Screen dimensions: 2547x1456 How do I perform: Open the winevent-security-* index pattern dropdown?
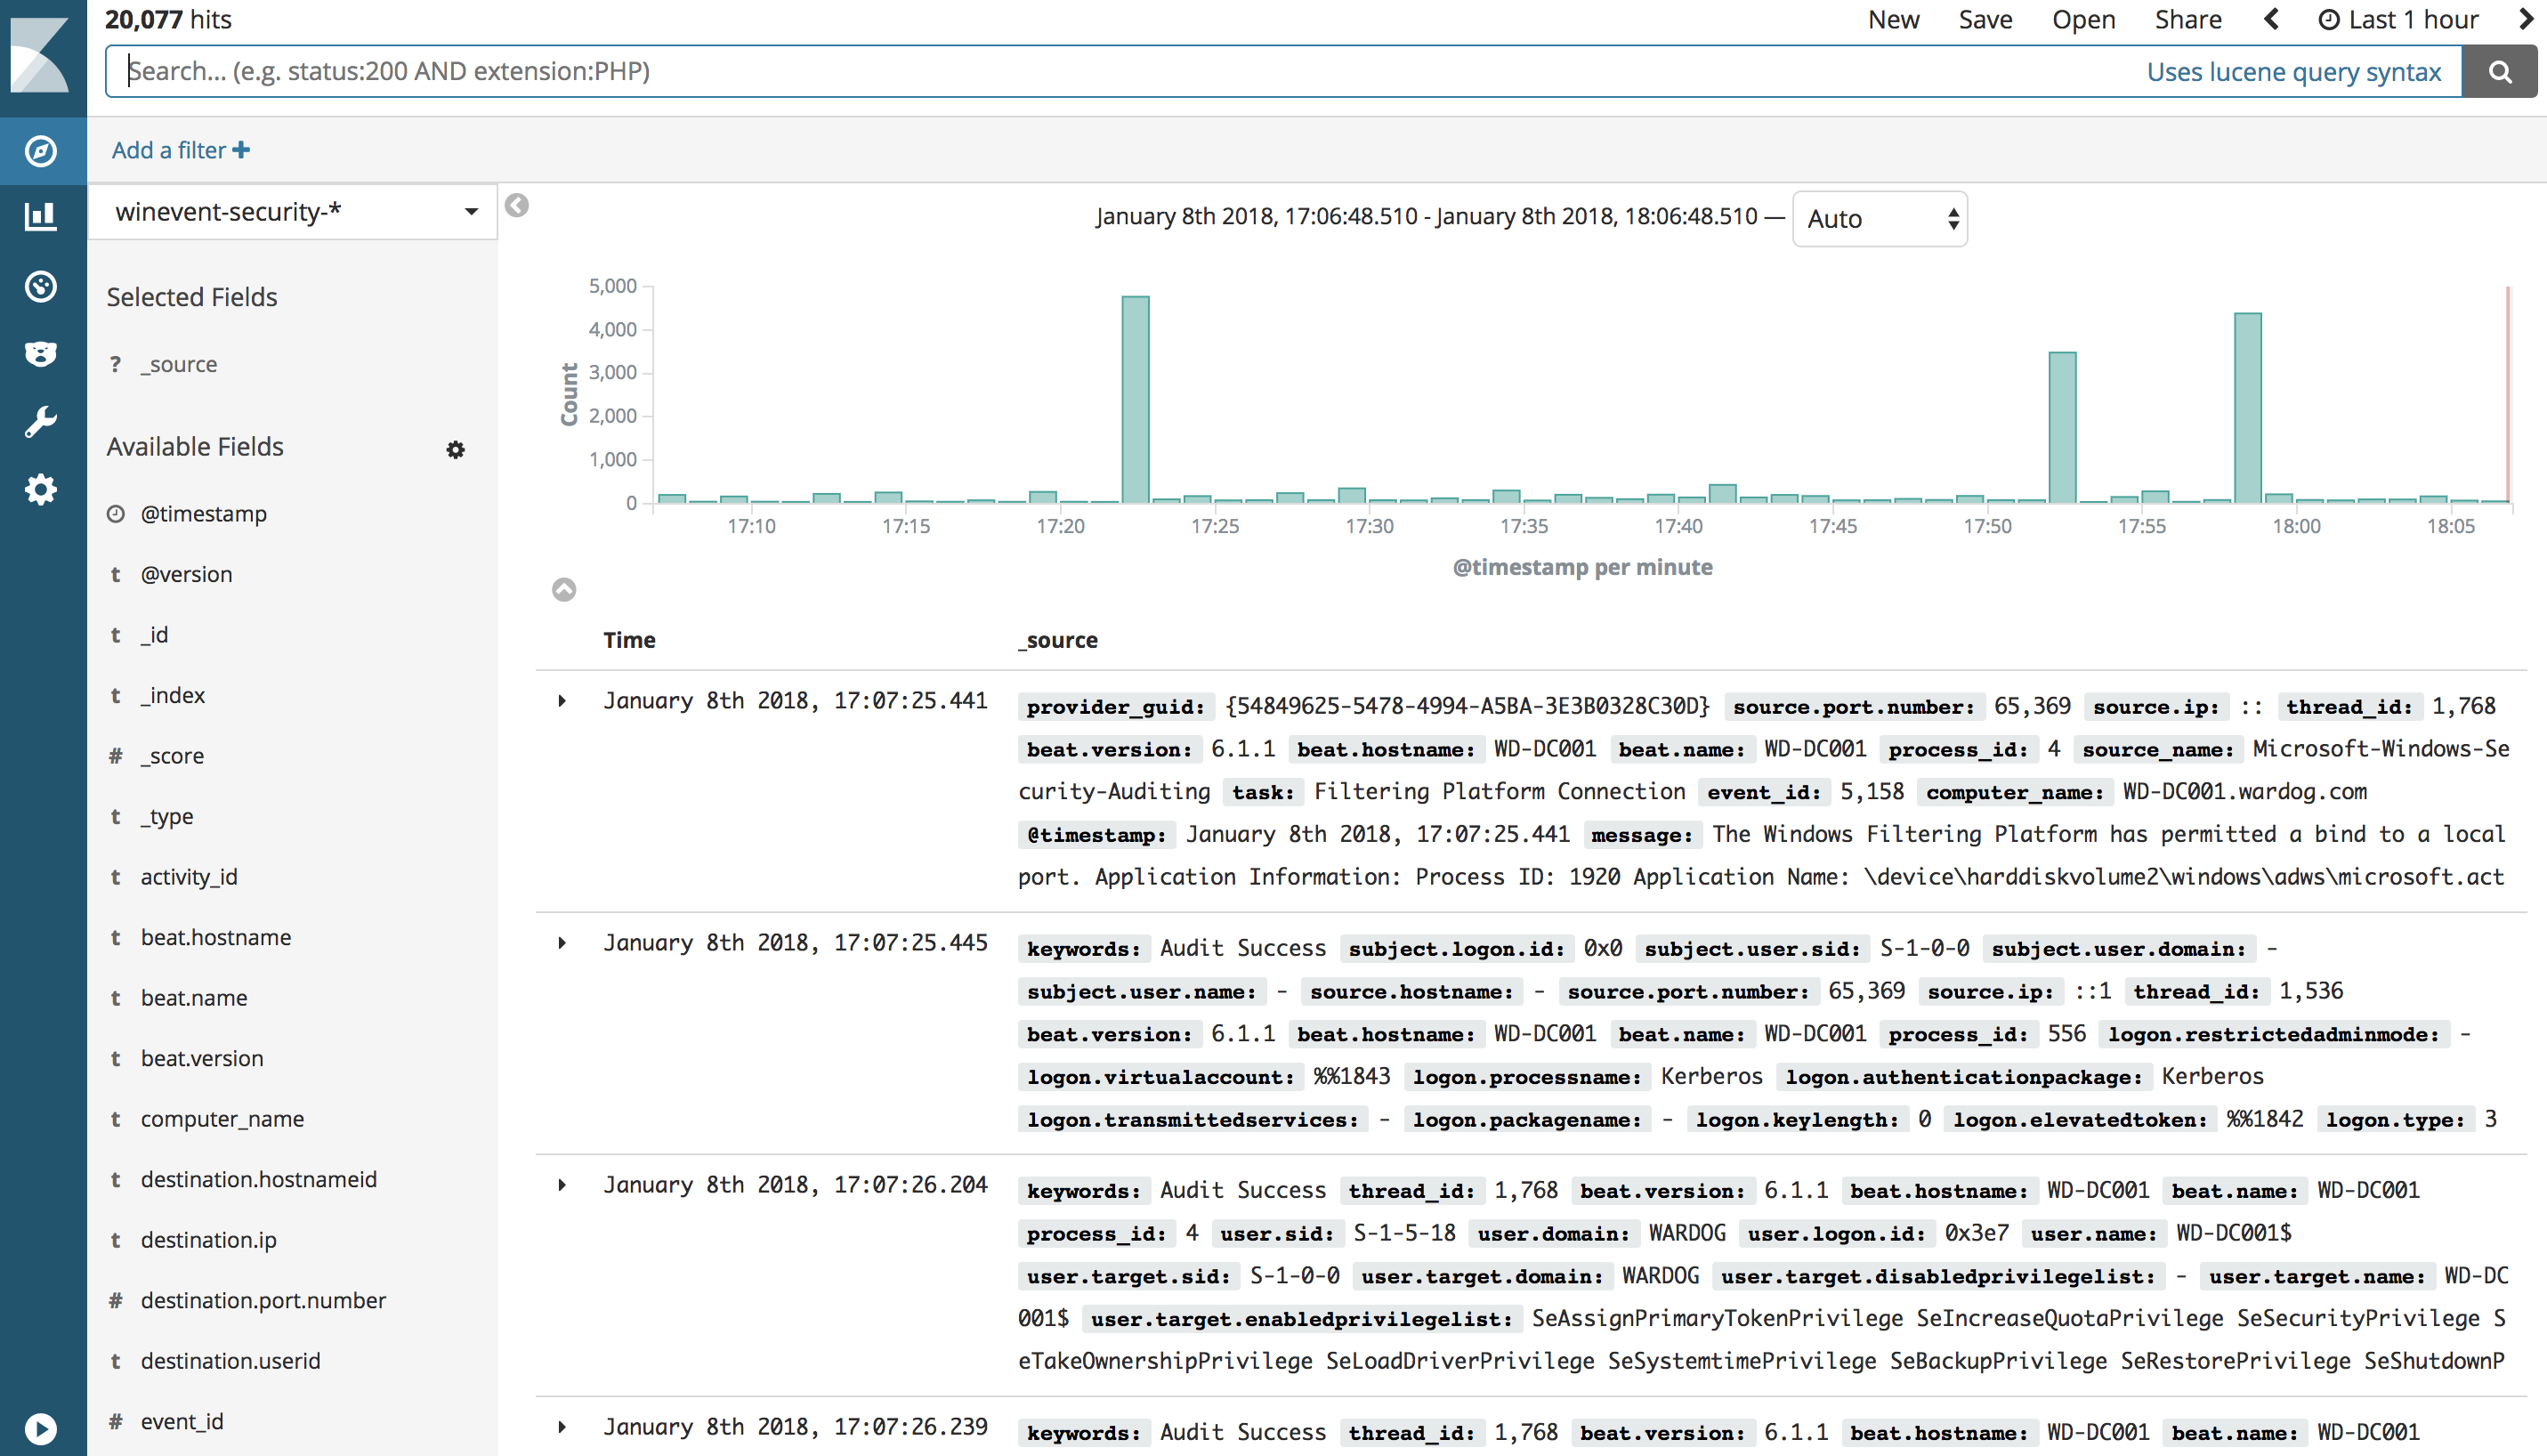[x=292, y=212]
